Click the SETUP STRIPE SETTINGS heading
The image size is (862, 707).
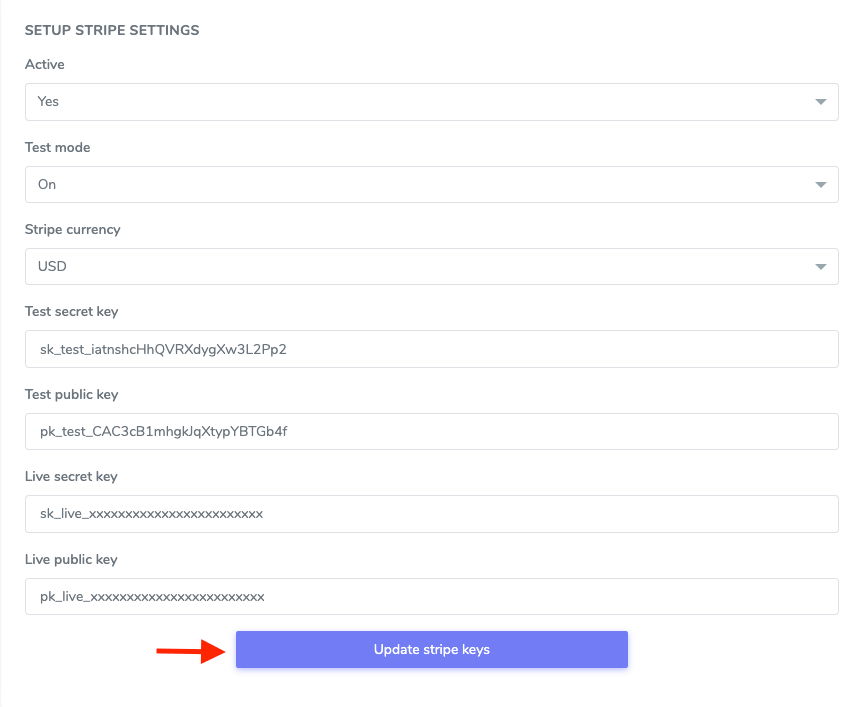112,30
